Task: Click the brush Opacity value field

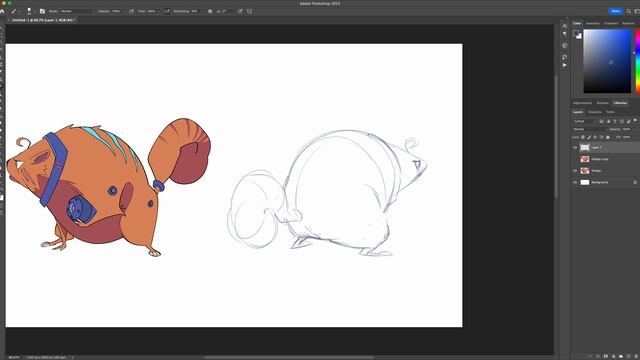Action: click(x=117, y=11)
